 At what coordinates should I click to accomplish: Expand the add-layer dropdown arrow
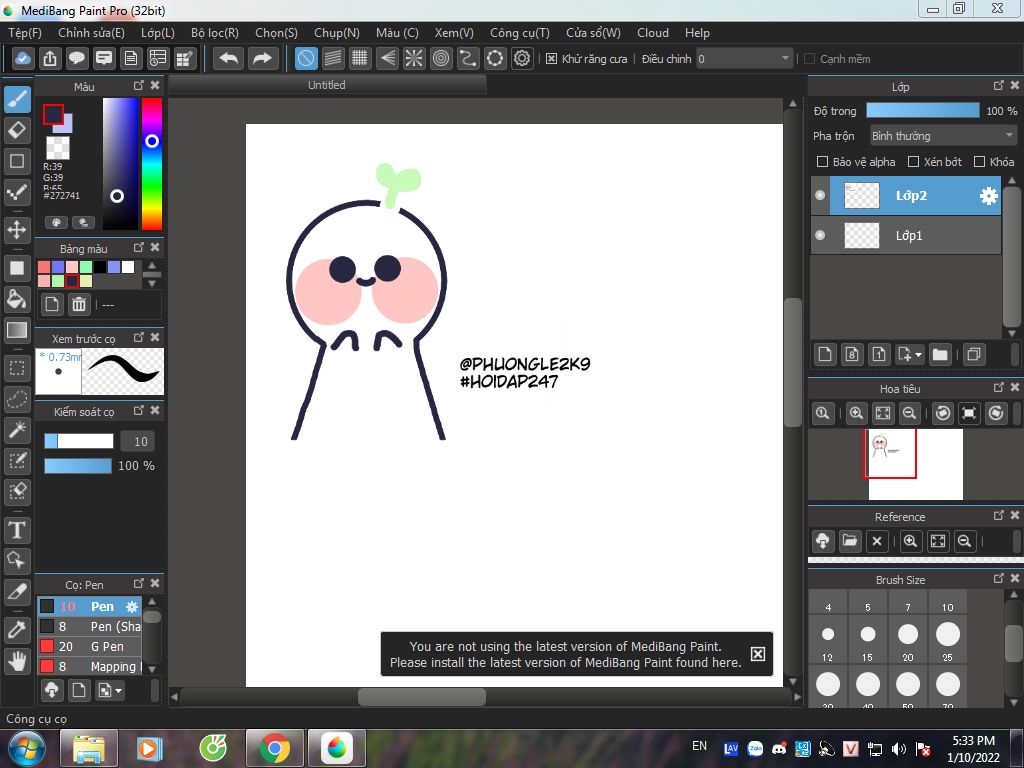[x=919, y=355]
